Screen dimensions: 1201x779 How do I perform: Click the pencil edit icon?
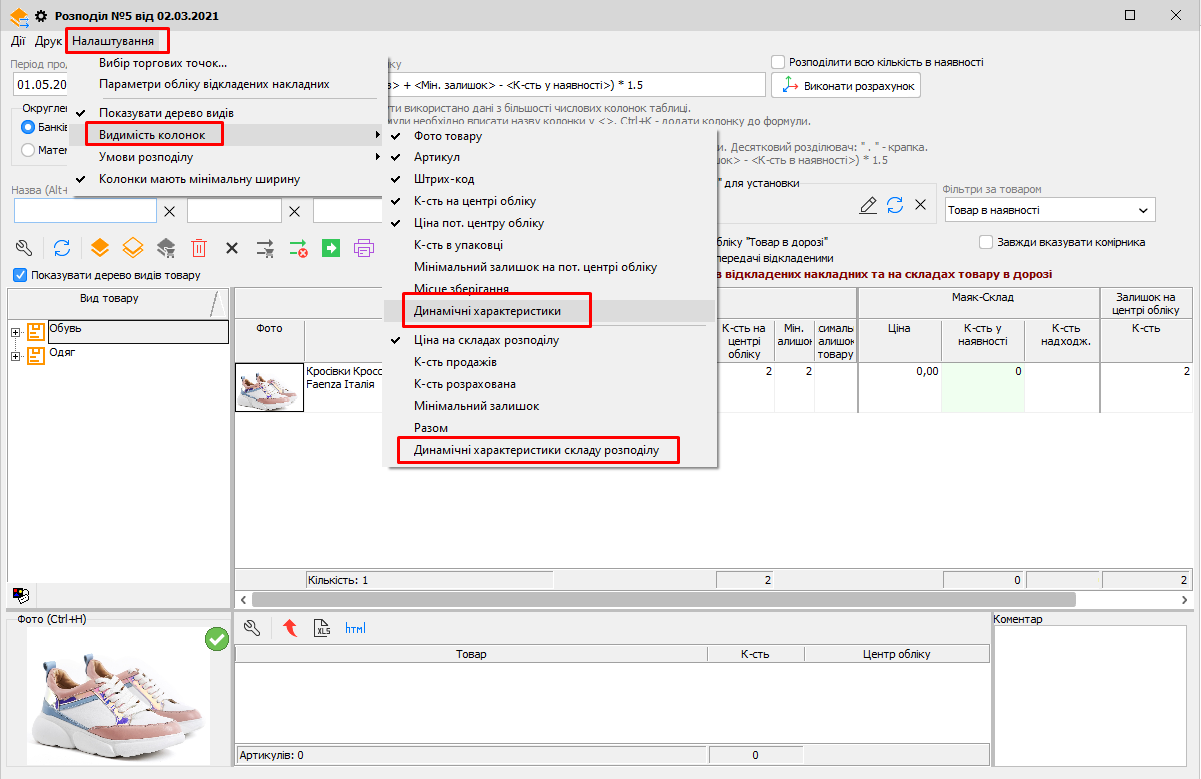pos(868,205)
